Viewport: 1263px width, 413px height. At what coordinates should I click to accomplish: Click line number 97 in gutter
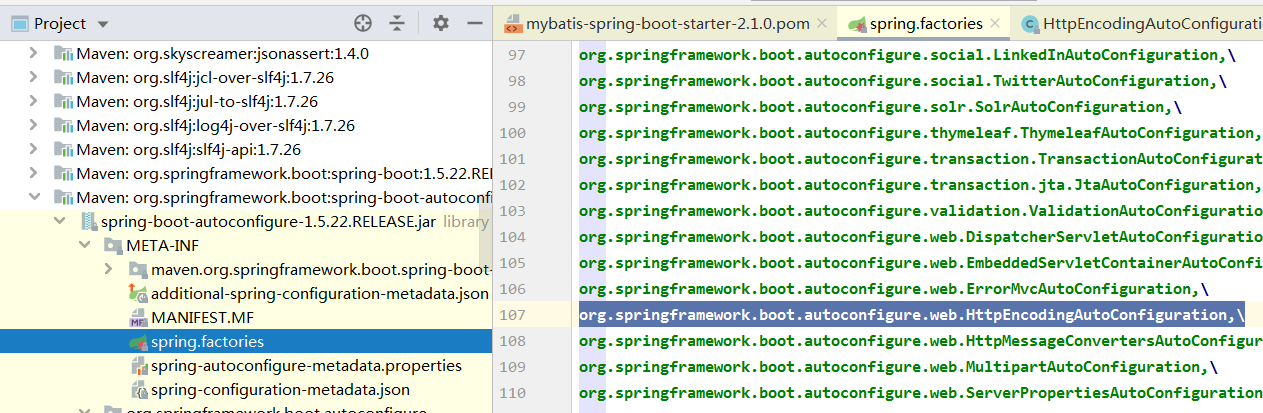pyautogui.click(x=517, y=55)
